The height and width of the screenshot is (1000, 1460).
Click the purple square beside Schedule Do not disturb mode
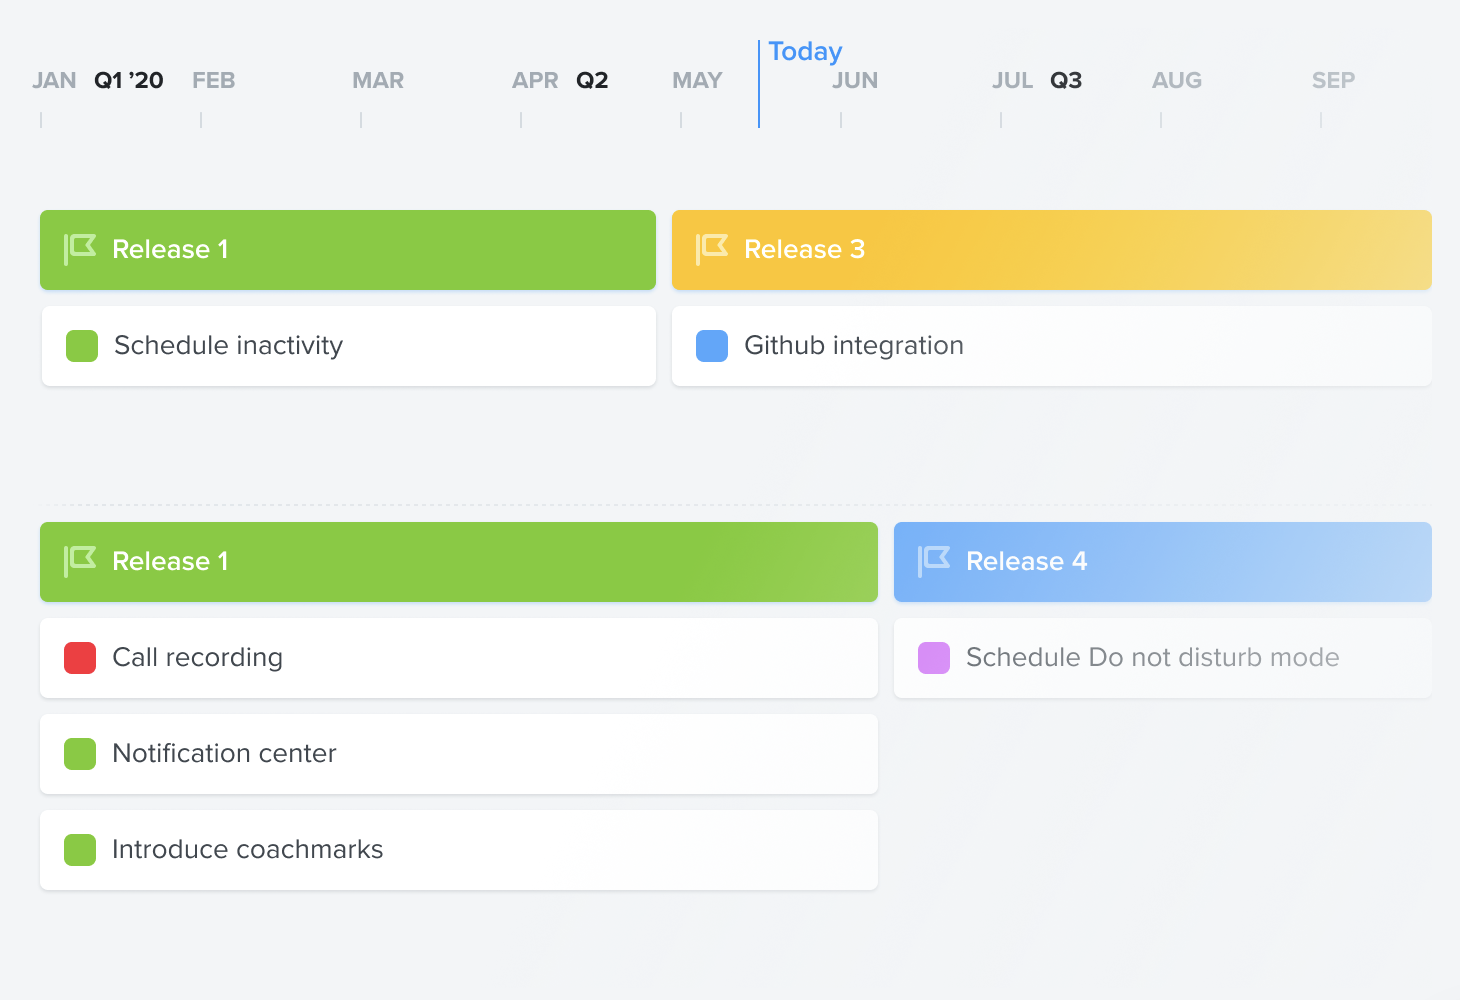[x=934, y=658]
